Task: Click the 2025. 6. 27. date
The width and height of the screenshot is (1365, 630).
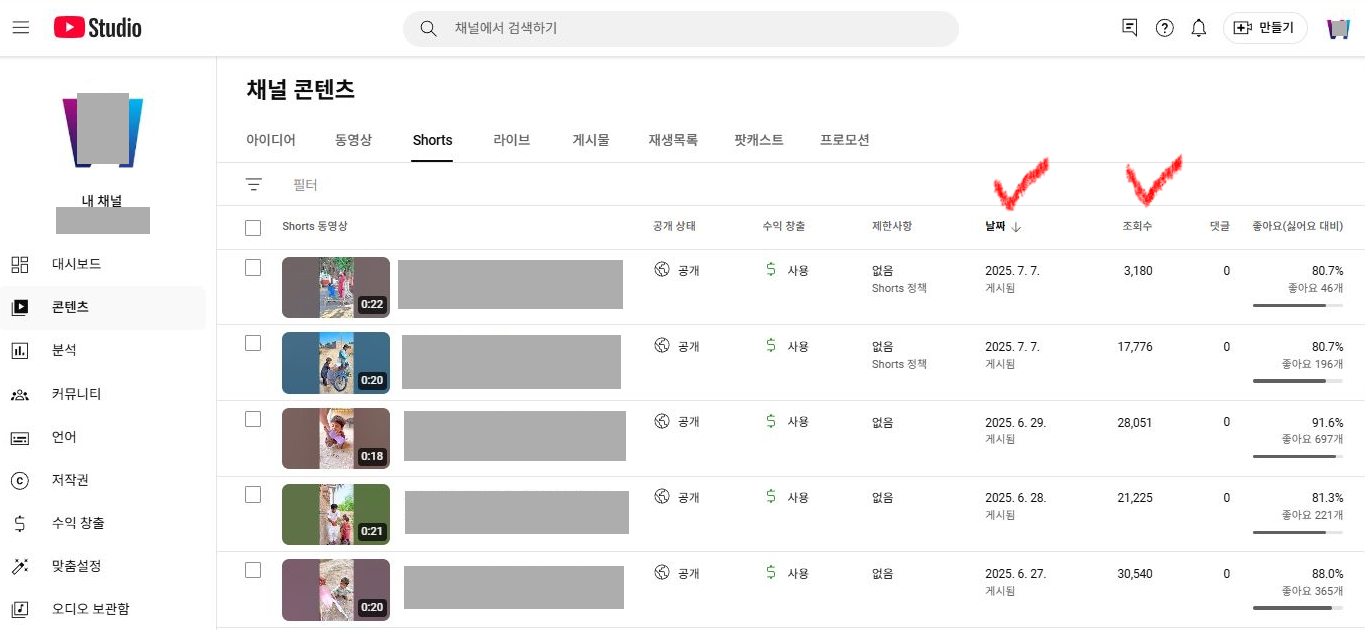Action: tap(1015, 573)
